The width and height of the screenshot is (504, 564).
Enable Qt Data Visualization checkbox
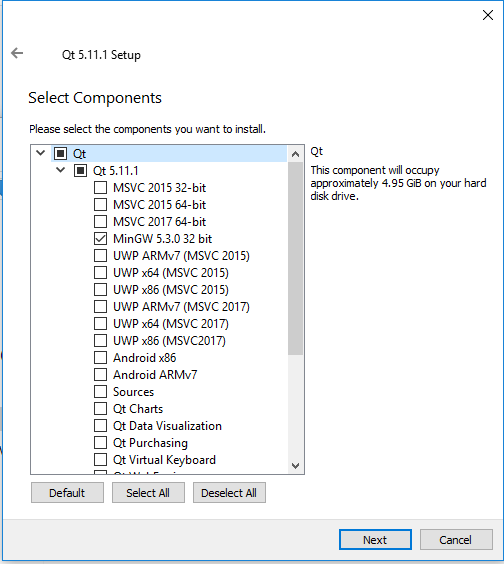[x=100, y=426]
